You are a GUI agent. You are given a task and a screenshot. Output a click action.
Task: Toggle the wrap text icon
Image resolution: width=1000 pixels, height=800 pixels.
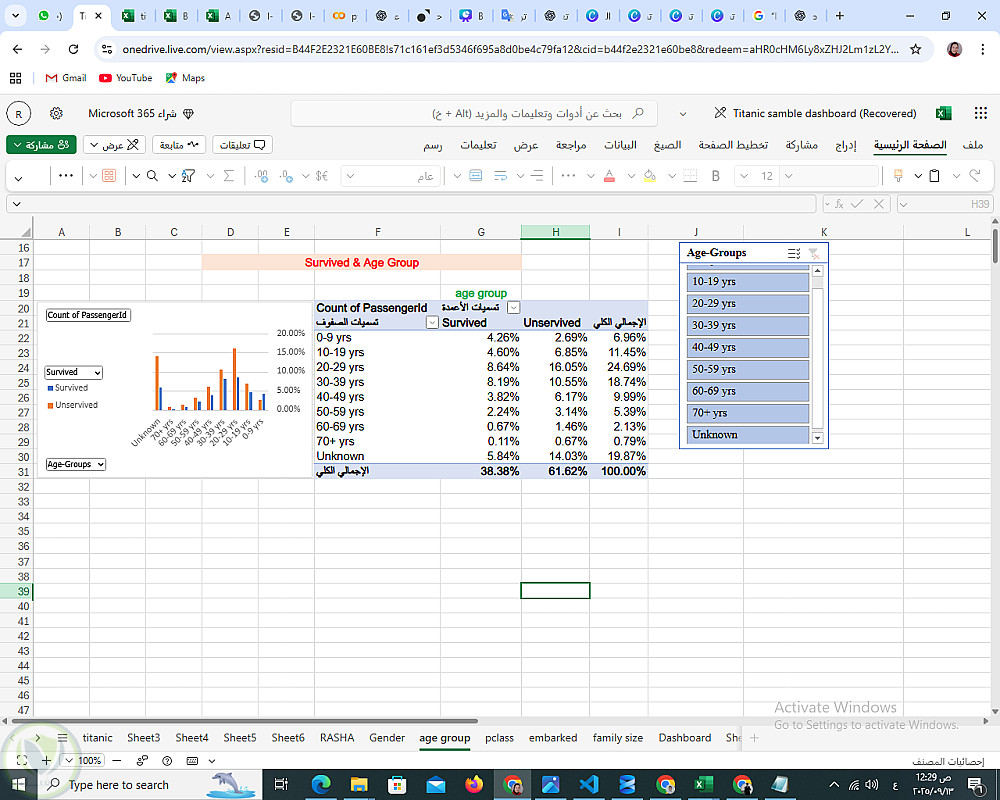[x=501, y=176]
